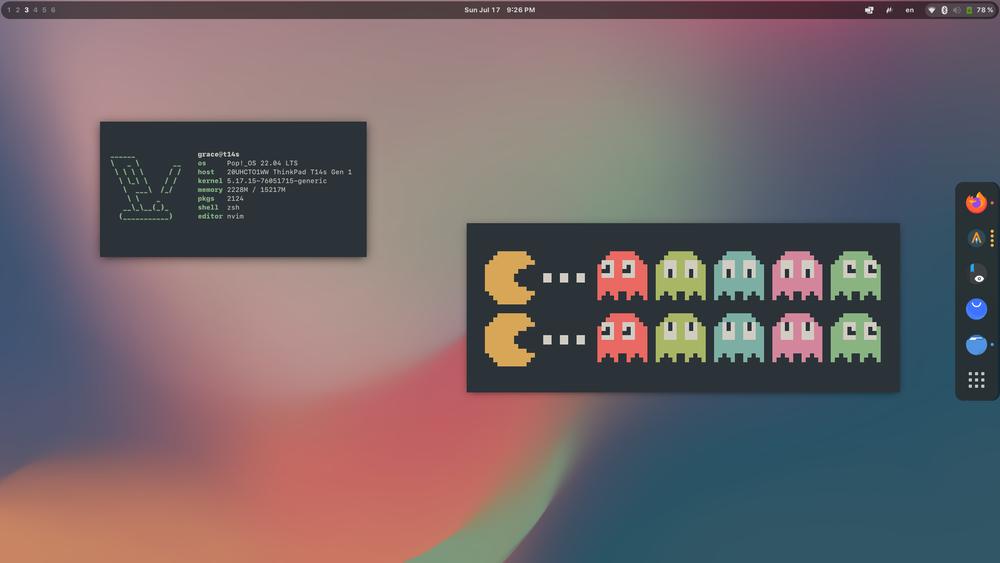Click the green battery icon
Viewport: 1000px width, 563px height.
coord(969,10)
